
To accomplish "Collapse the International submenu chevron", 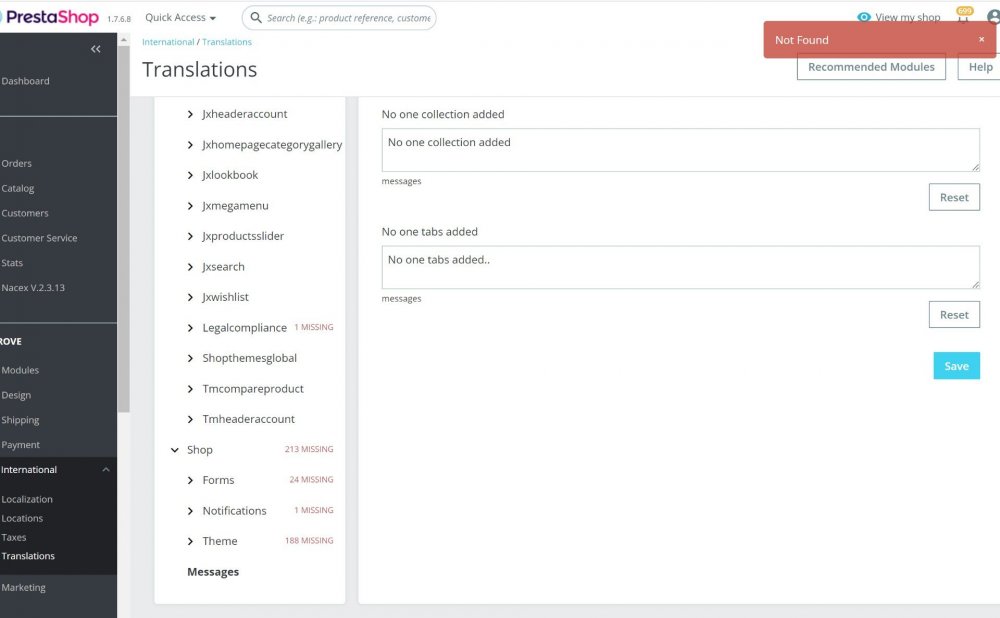I will pos(105,469).
